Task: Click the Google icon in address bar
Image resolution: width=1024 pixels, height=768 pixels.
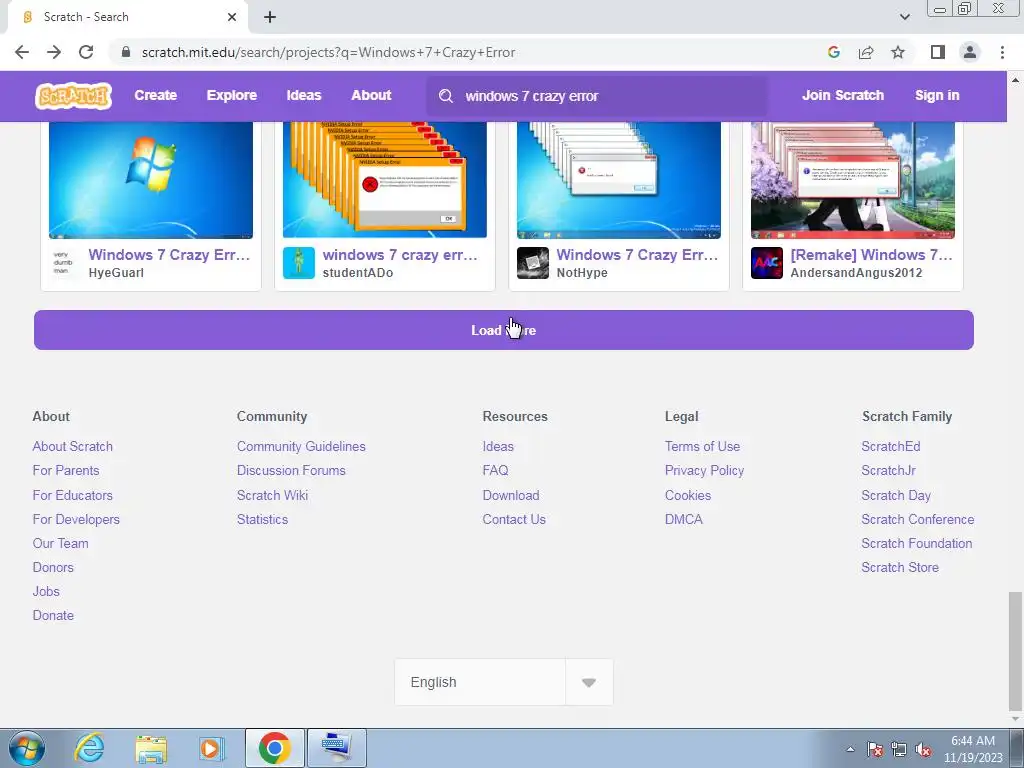Action: 833,52
